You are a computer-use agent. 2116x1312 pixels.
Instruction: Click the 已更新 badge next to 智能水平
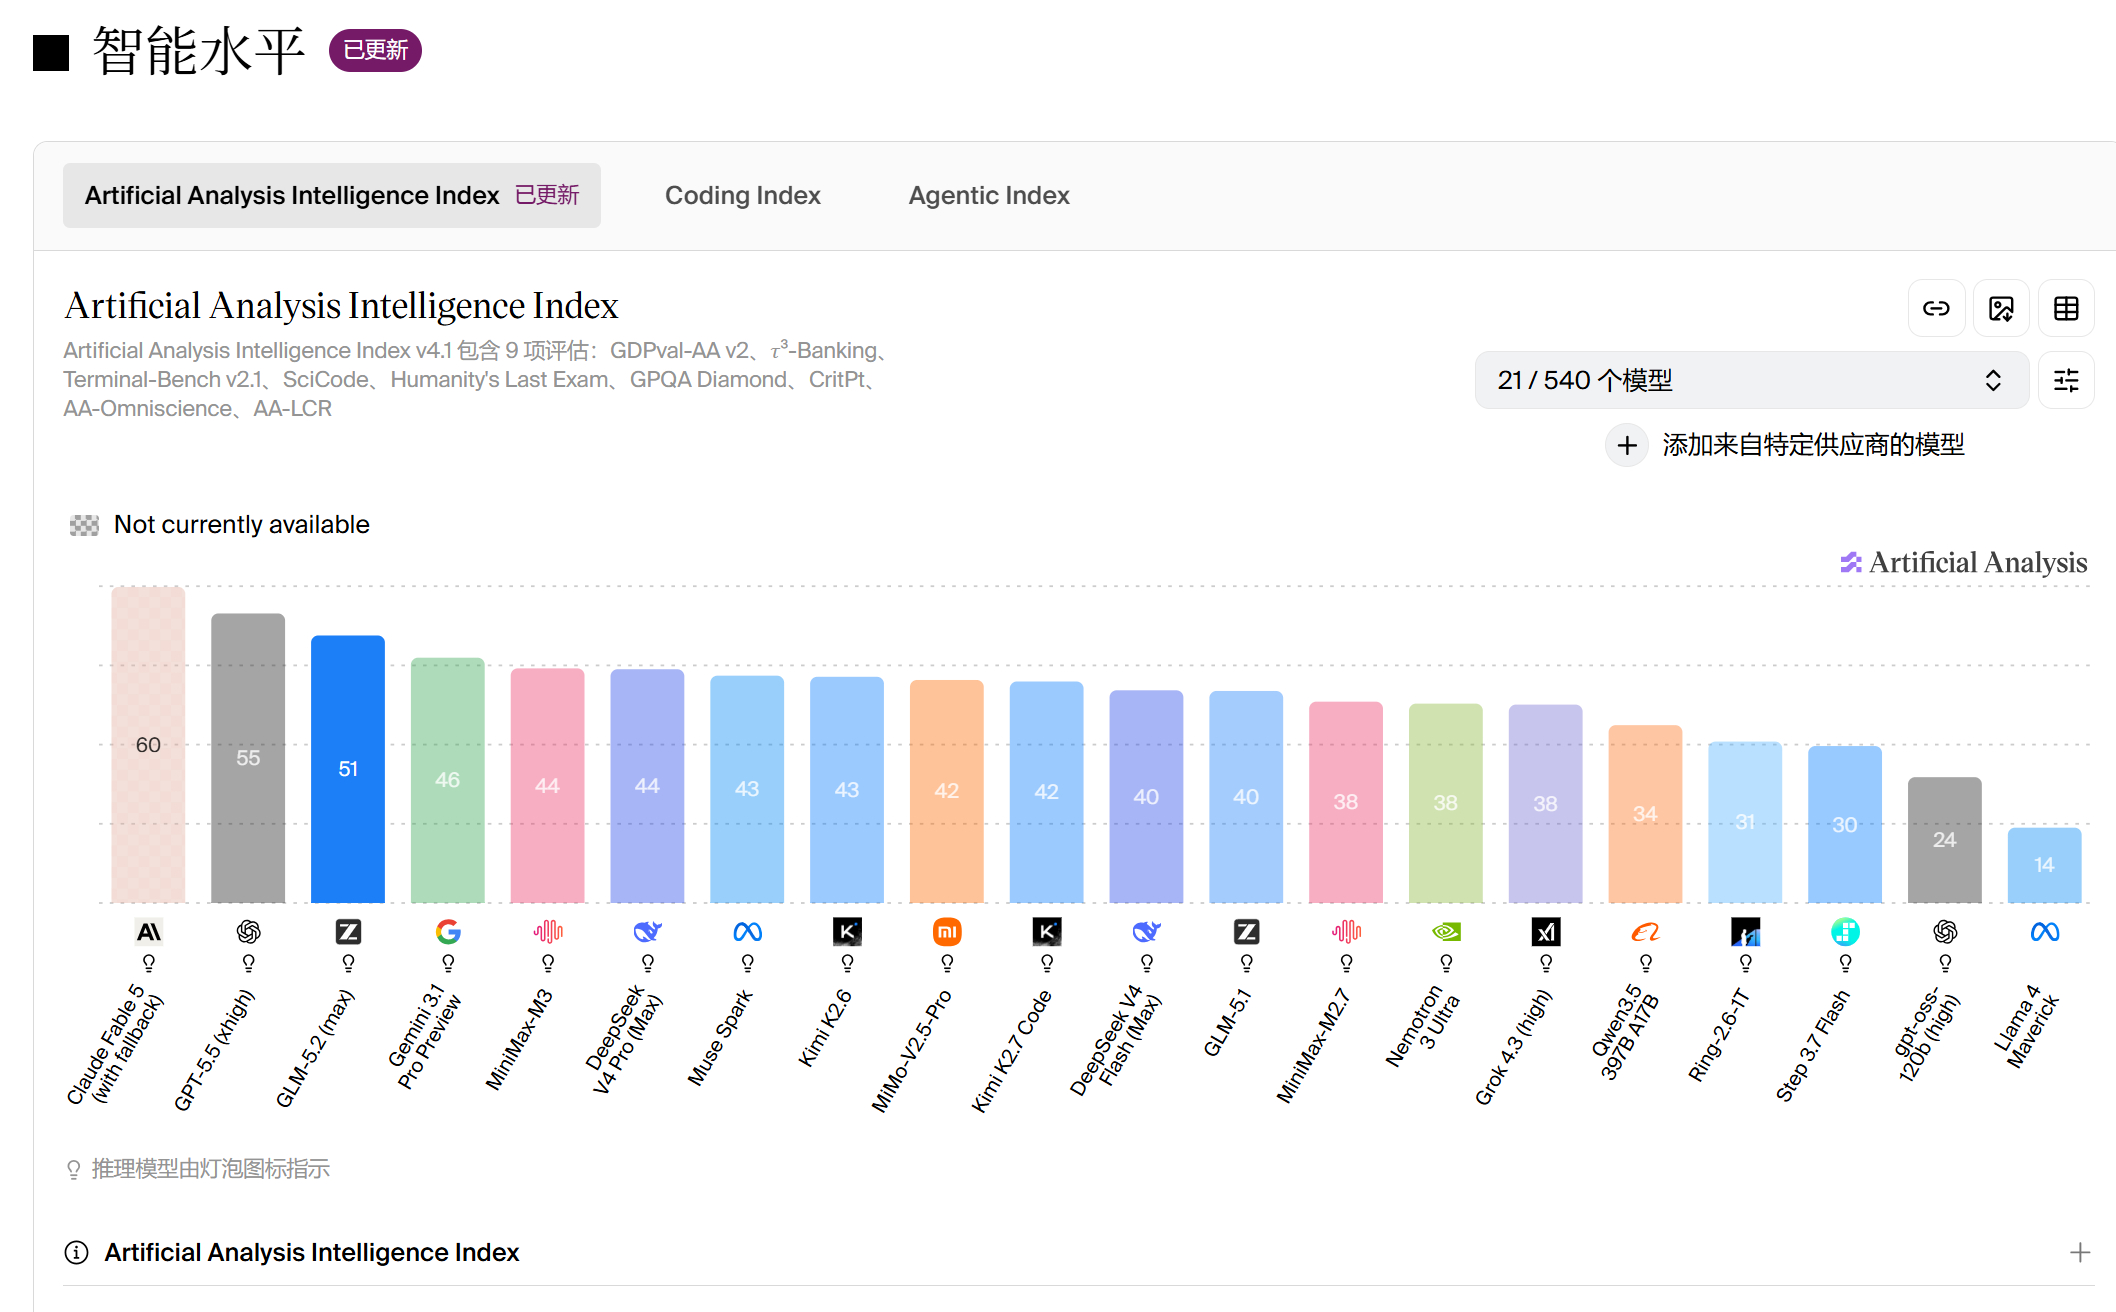[375, 50]
